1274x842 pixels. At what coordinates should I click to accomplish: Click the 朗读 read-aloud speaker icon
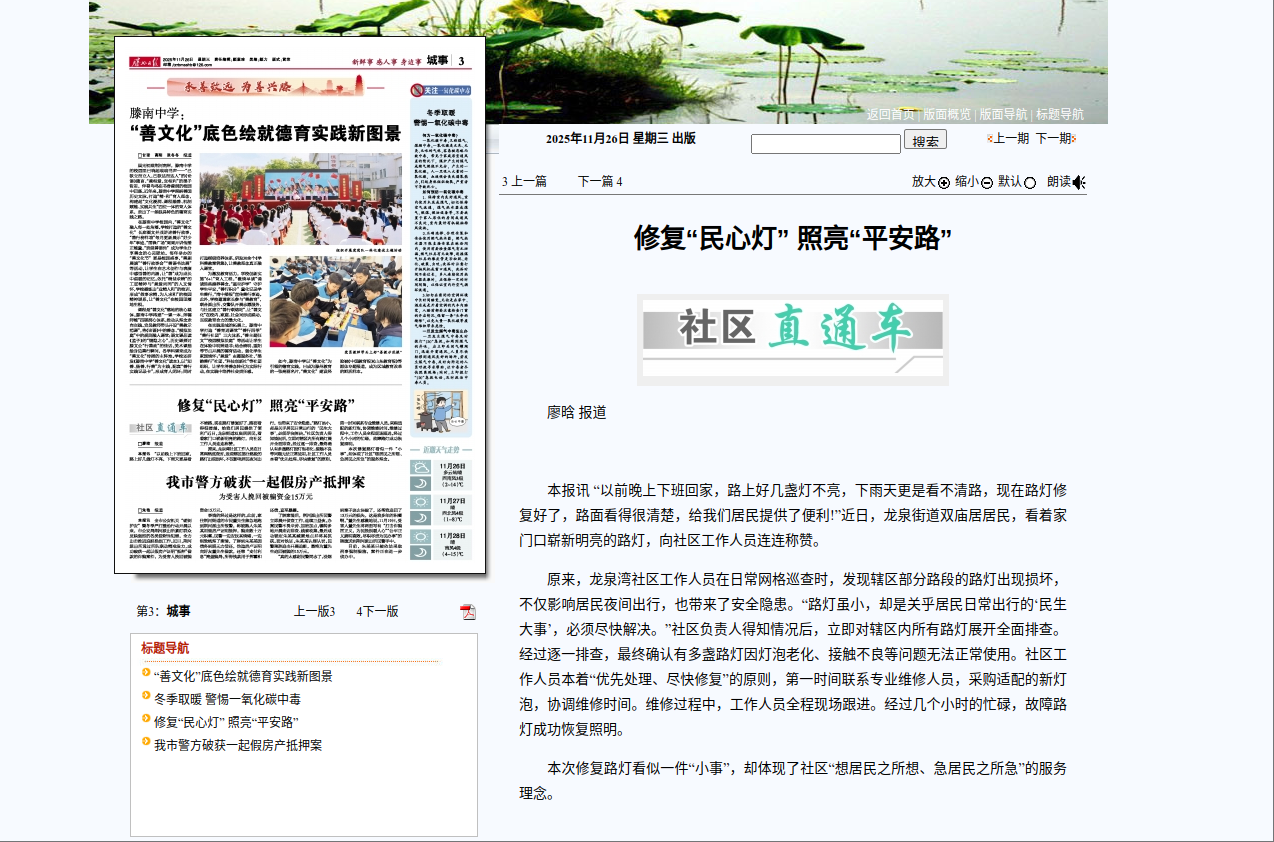[x=1079, y=182]
